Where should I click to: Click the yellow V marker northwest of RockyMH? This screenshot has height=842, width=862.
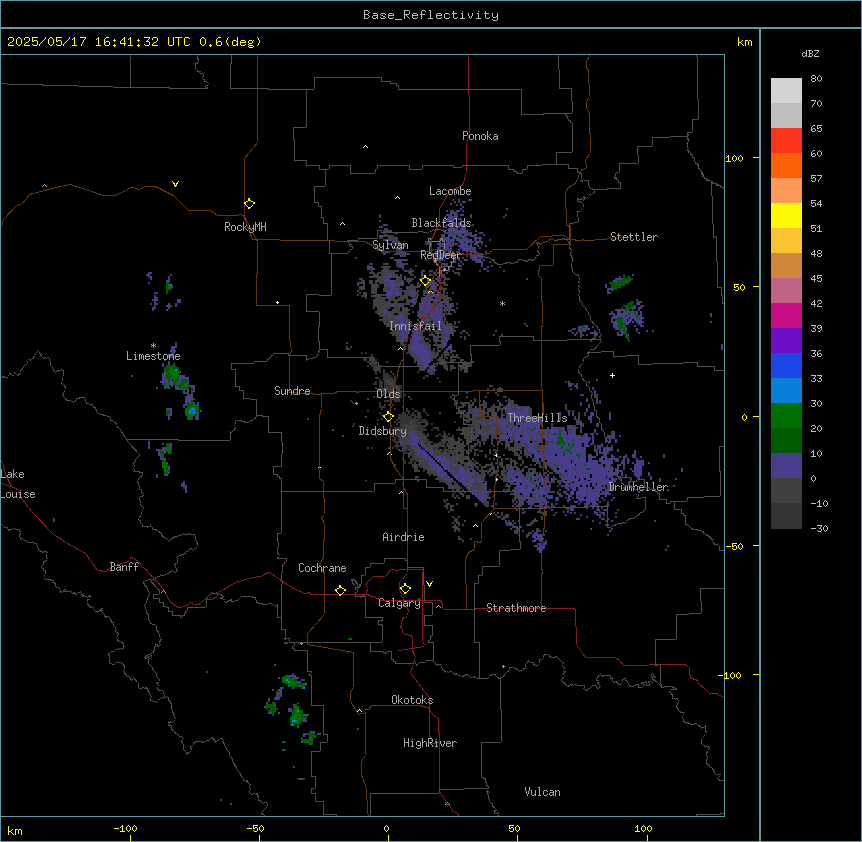click(x=175, y=184)
